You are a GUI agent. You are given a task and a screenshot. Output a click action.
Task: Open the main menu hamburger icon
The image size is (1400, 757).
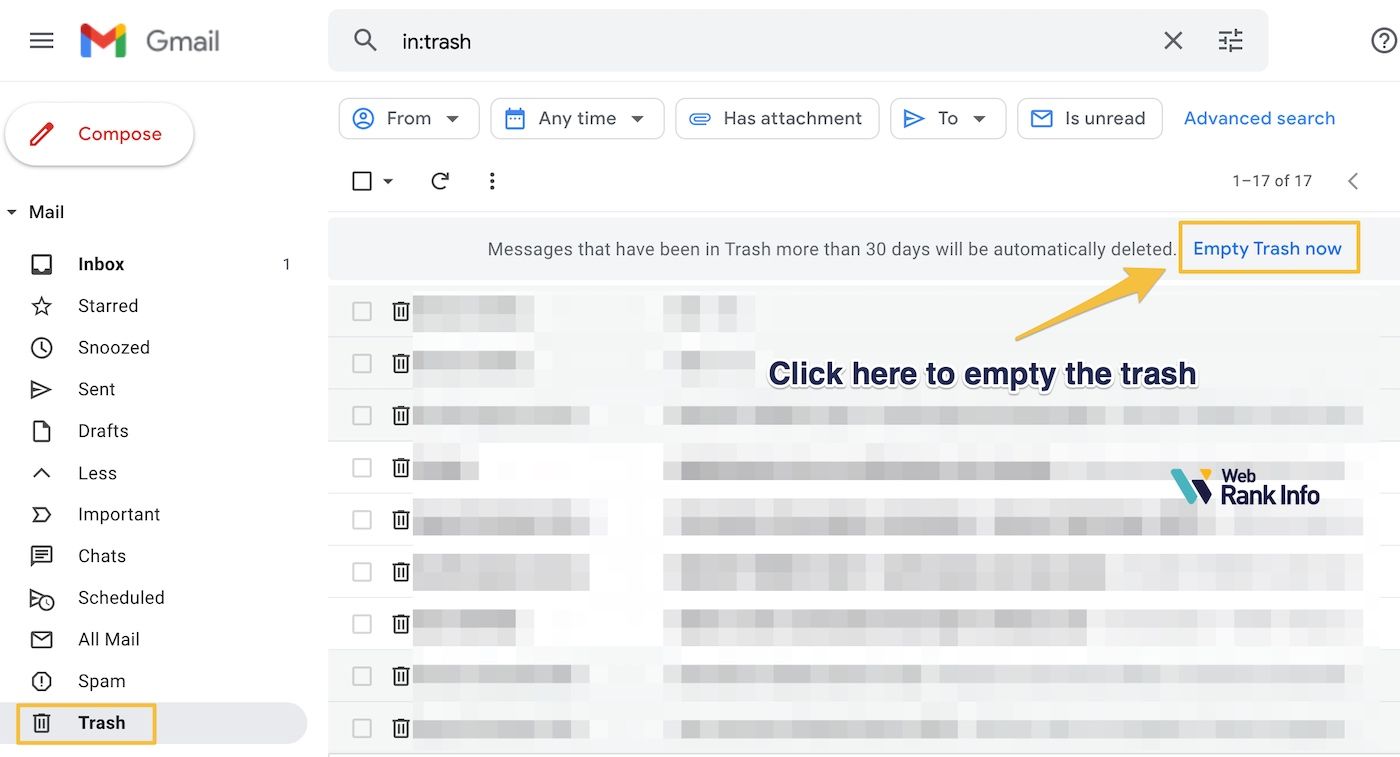41,41
